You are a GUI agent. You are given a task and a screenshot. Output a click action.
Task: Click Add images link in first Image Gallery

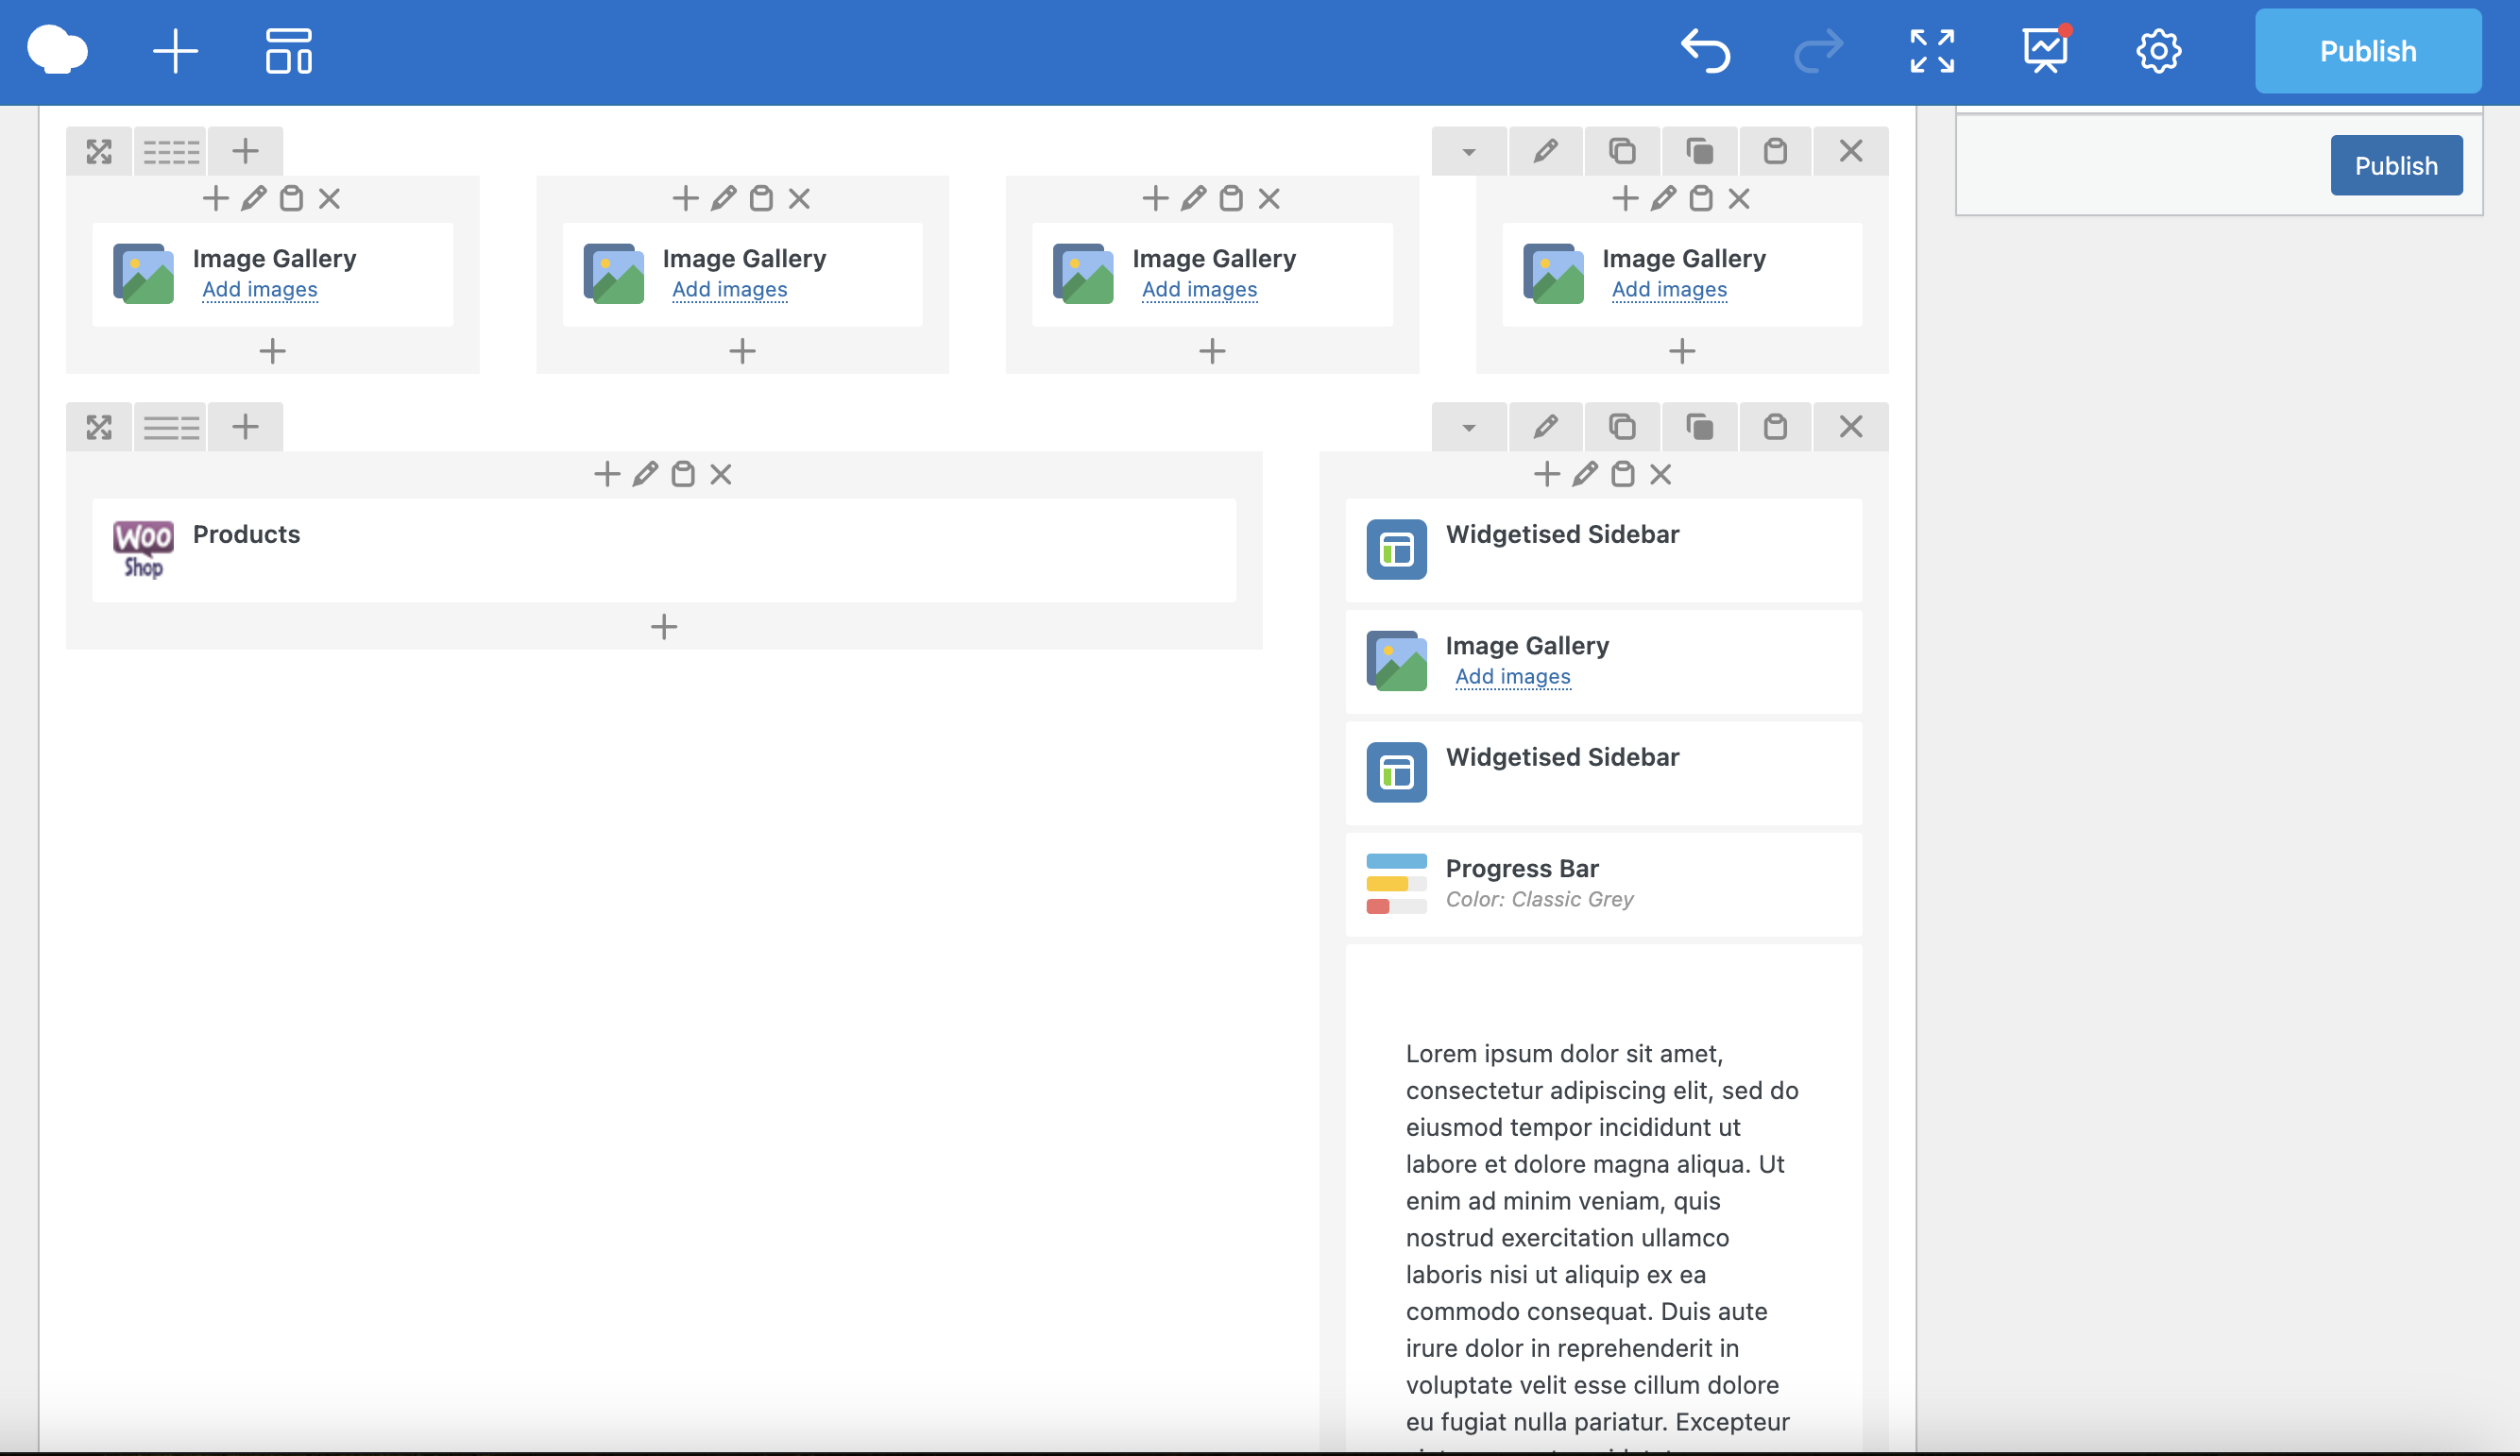coord(259,289)
